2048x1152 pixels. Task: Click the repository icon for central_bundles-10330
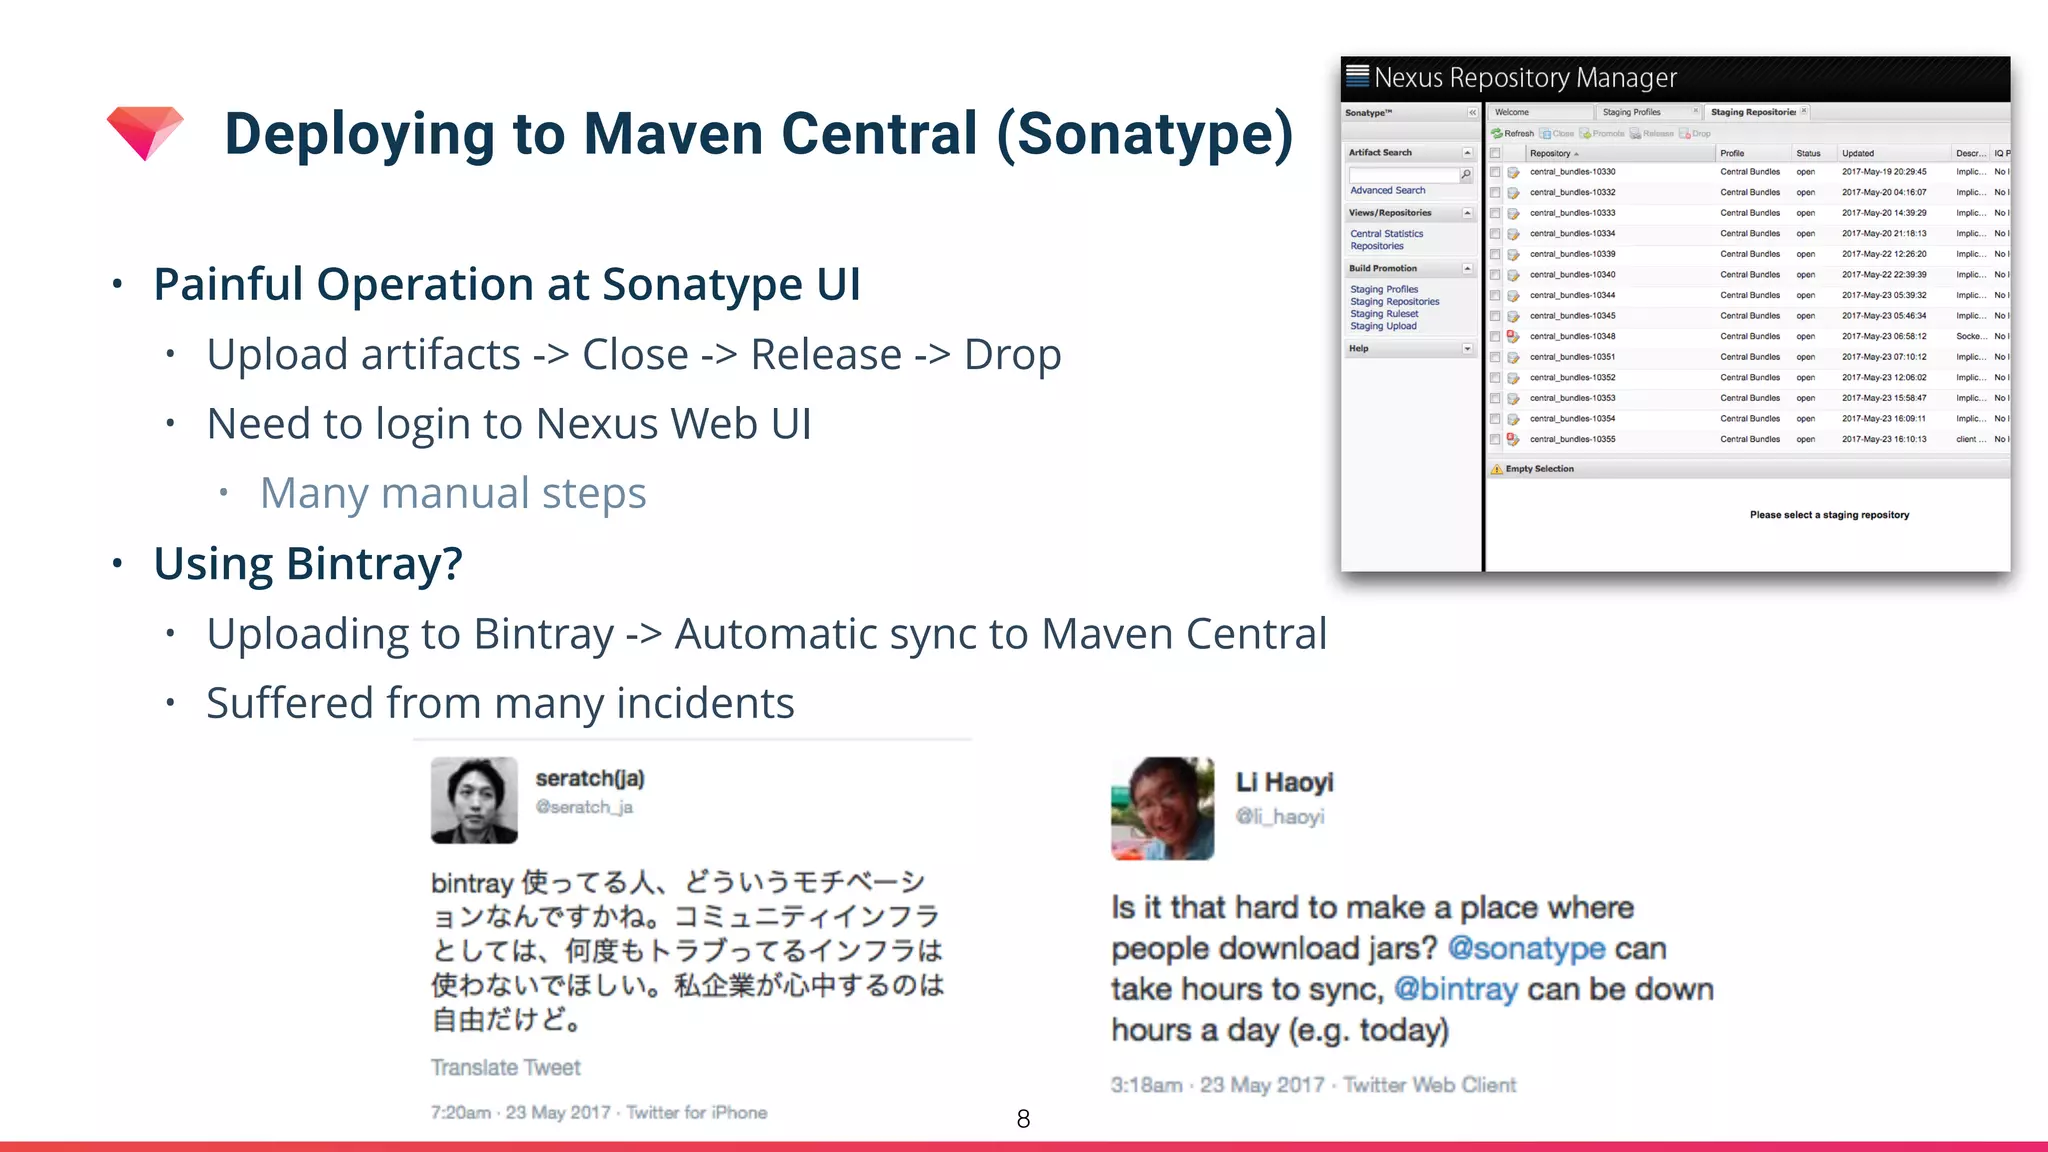[1513, 172]
